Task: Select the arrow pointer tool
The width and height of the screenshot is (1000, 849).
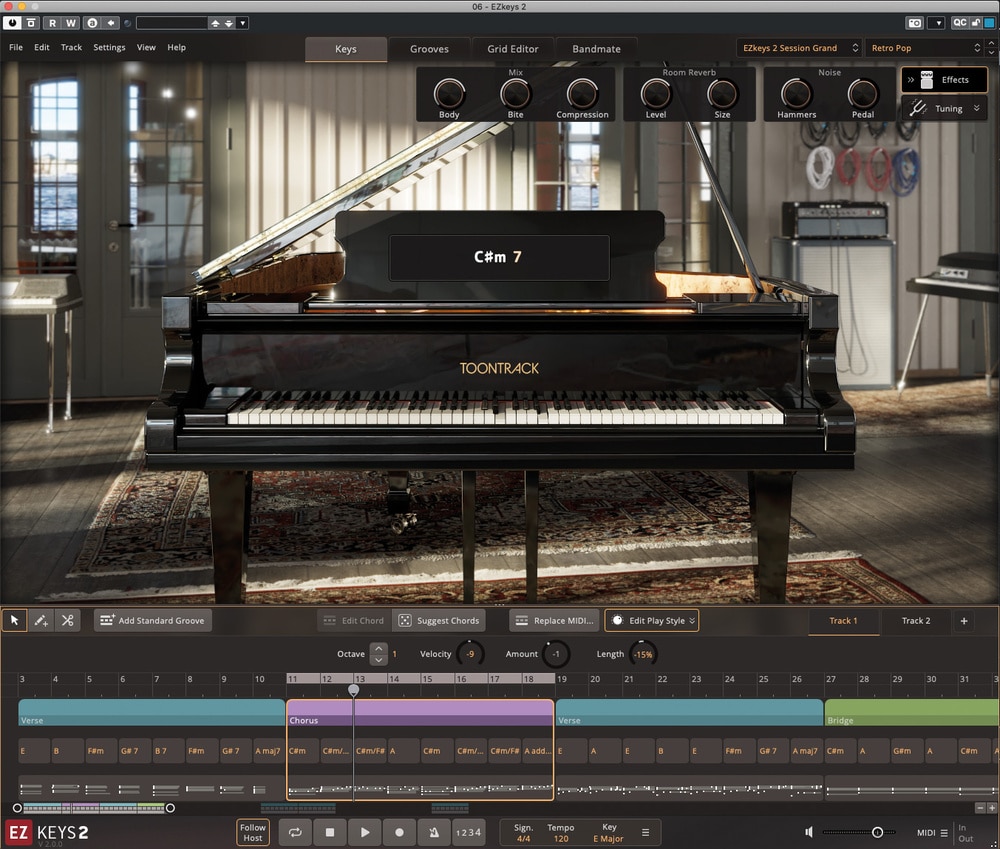Action: [15, 620]
